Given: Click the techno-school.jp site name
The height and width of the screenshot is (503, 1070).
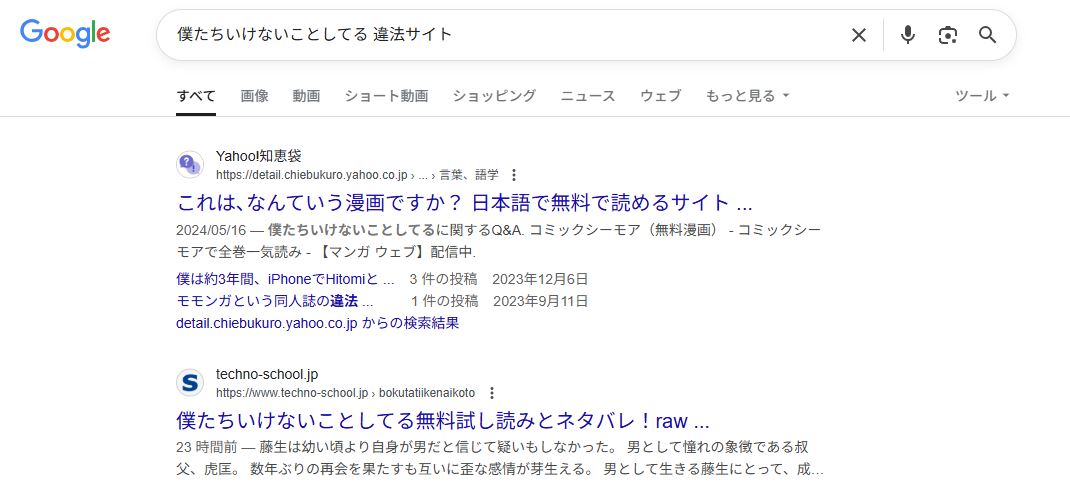Looking at the screenshot, I should click(x=267, y=374).
